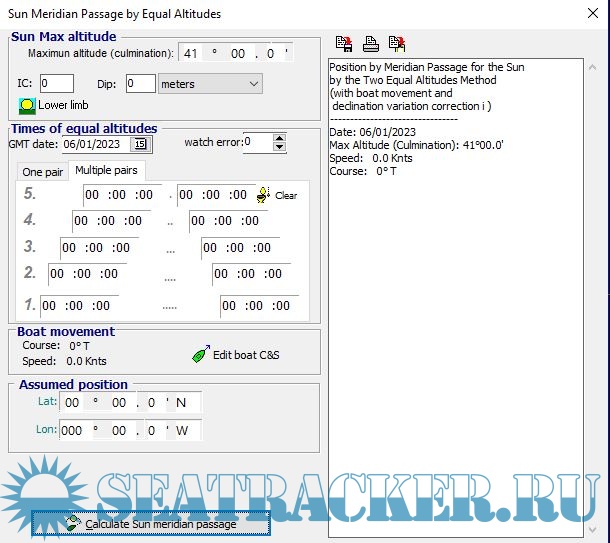Toggle the Lower limb sun icon
This screenshot has width=610, height=543.
[26, 105]
